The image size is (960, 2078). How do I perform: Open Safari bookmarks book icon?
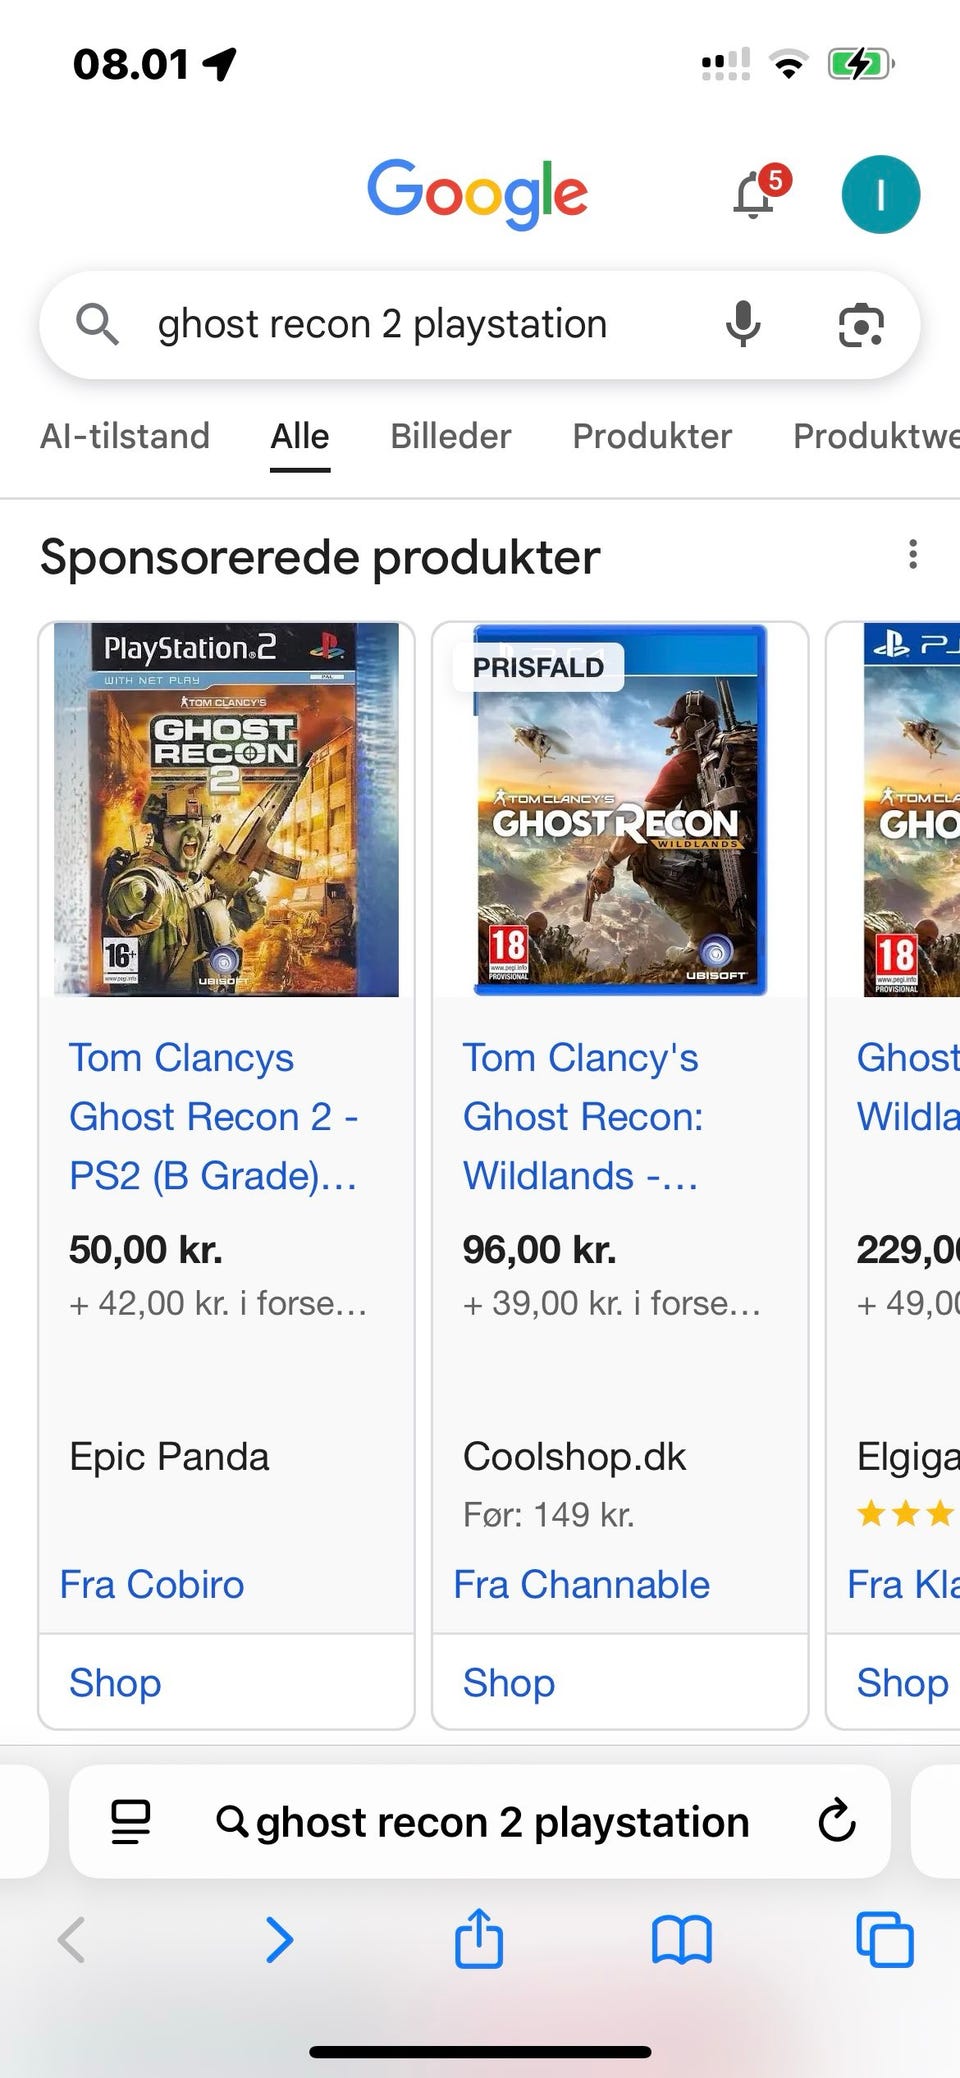(681, 1939)
